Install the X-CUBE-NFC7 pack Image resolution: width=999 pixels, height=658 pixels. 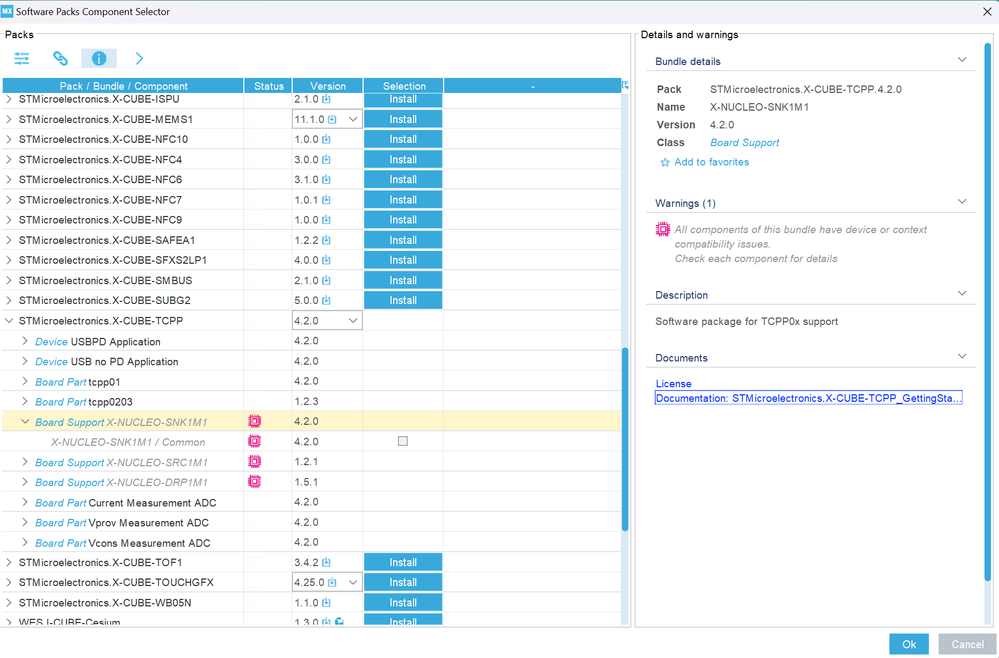(x=403, y=200)
